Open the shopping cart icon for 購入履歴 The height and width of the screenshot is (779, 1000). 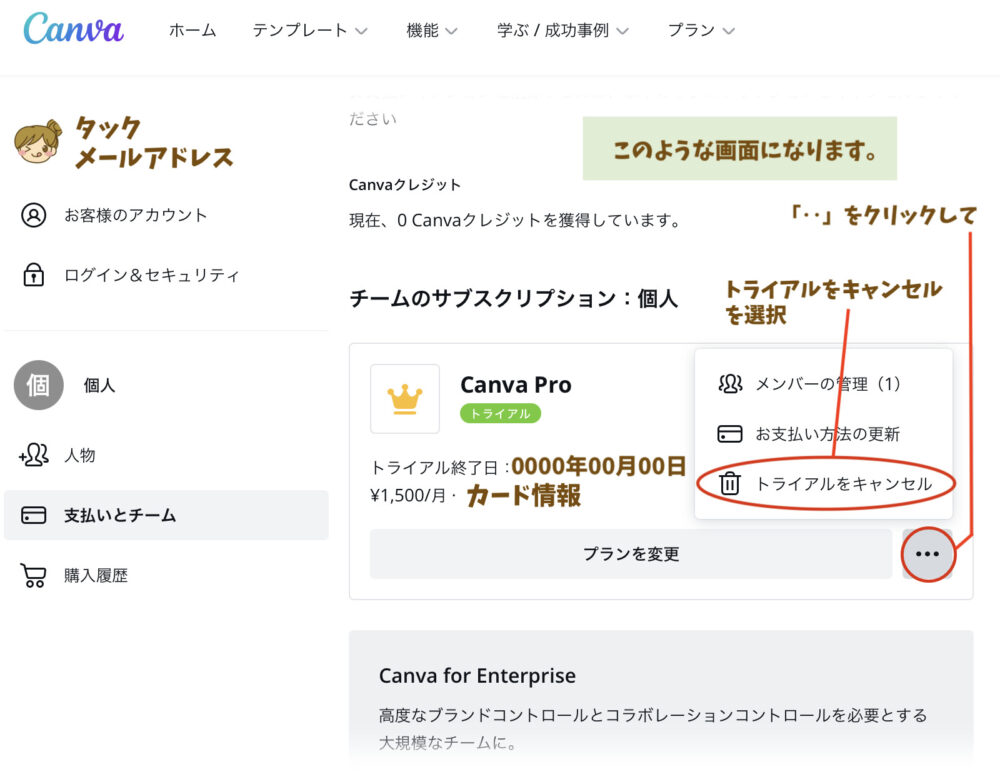pos(35,575)
